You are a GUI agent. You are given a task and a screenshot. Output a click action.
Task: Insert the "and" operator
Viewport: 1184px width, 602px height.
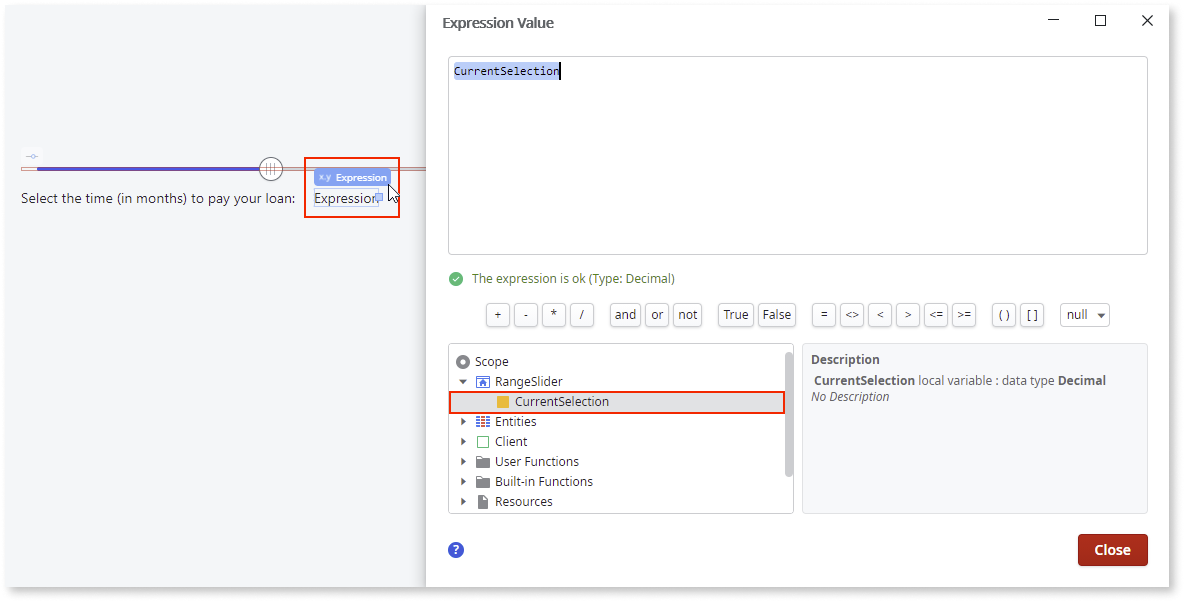point(624,314)
